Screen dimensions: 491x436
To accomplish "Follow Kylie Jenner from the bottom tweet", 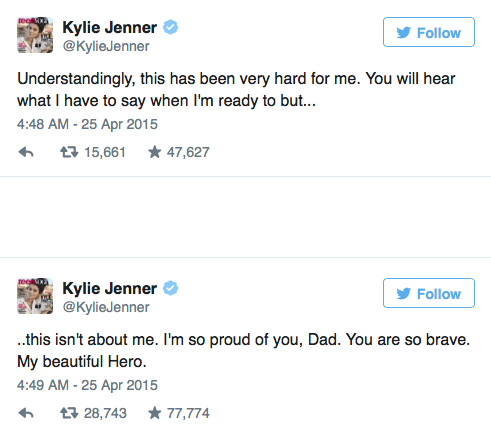I will [x=429, y=293].
